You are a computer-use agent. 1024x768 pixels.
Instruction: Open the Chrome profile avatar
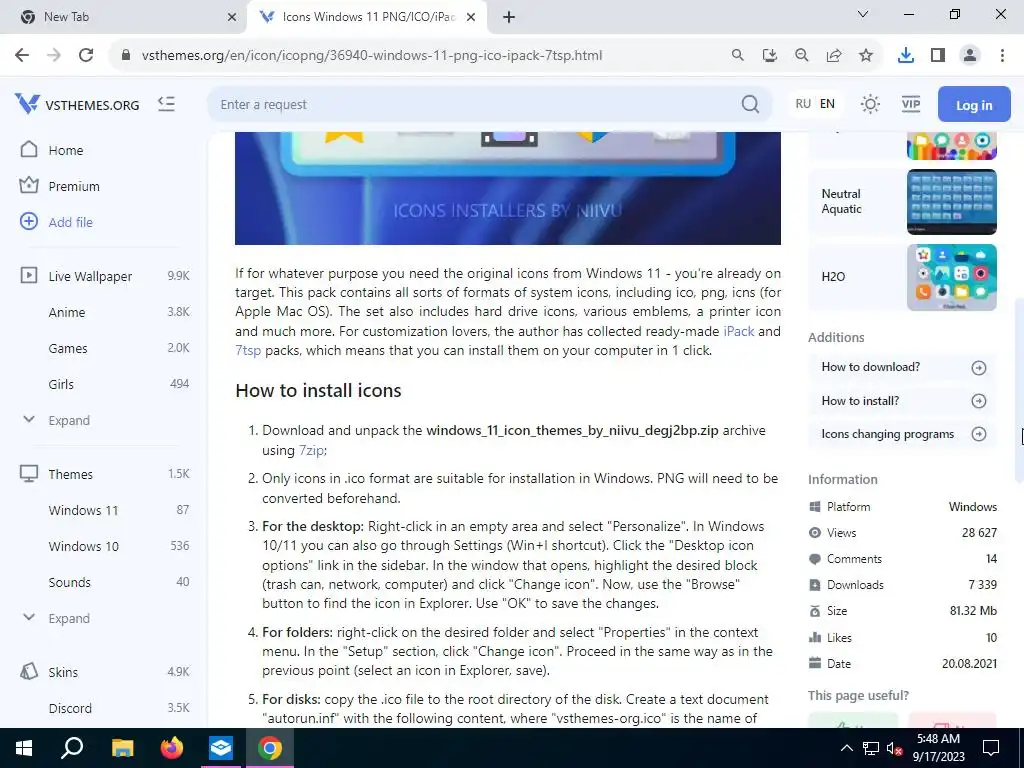[970, 55]
